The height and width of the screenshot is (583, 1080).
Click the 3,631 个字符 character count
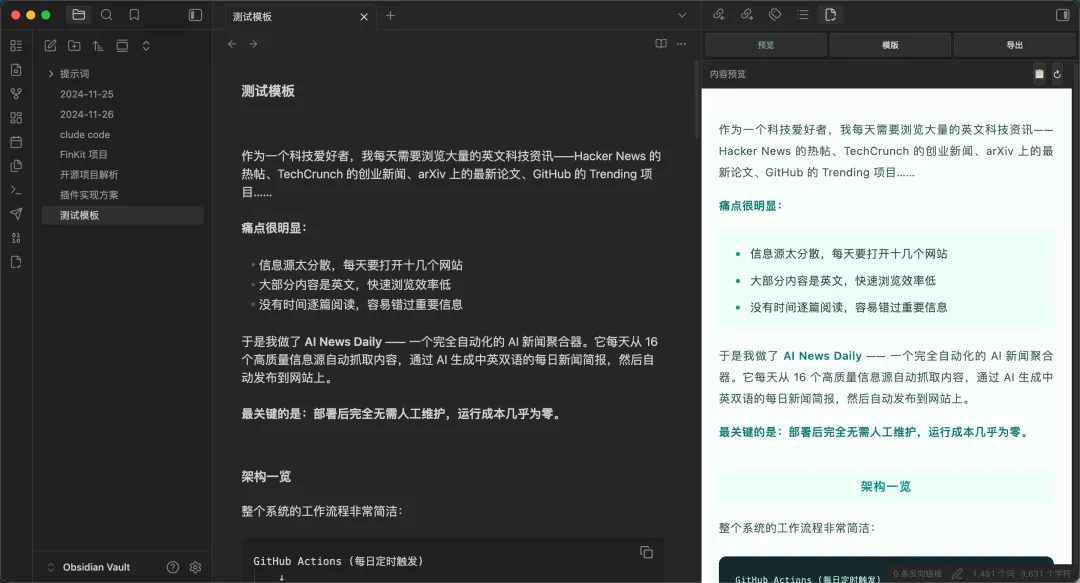pos(1046,573)
